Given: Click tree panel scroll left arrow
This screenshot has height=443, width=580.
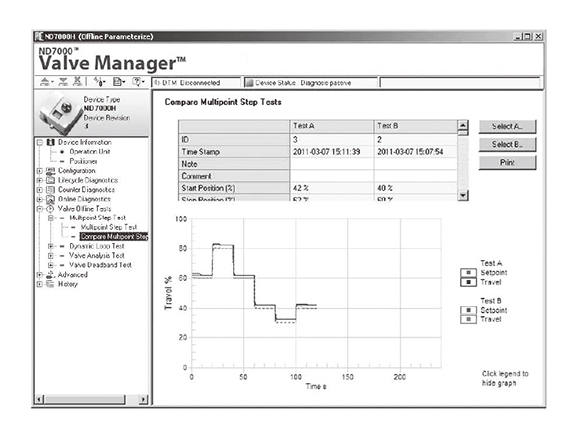Looking at the screenshot, I should [x=39, y=399].
